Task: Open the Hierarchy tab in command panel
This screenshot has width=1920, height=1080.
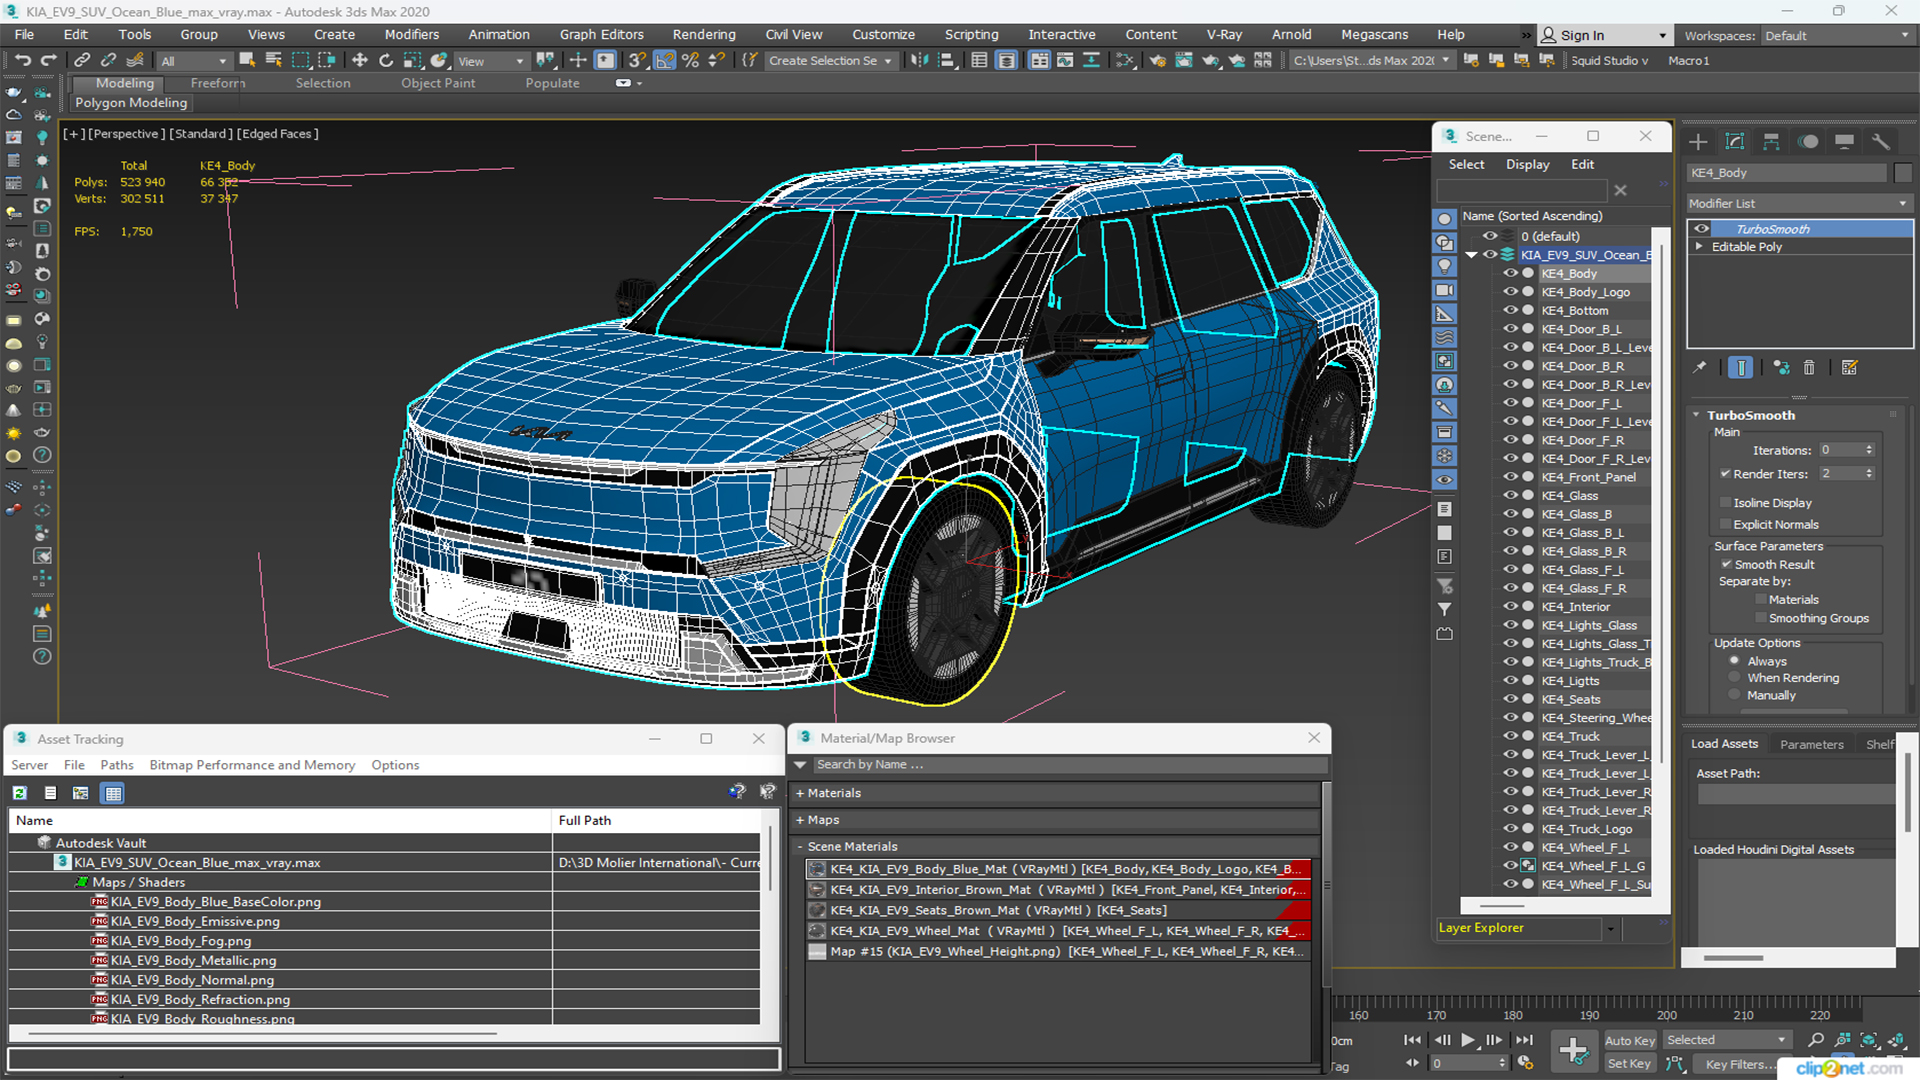Action: point(1771,142)
